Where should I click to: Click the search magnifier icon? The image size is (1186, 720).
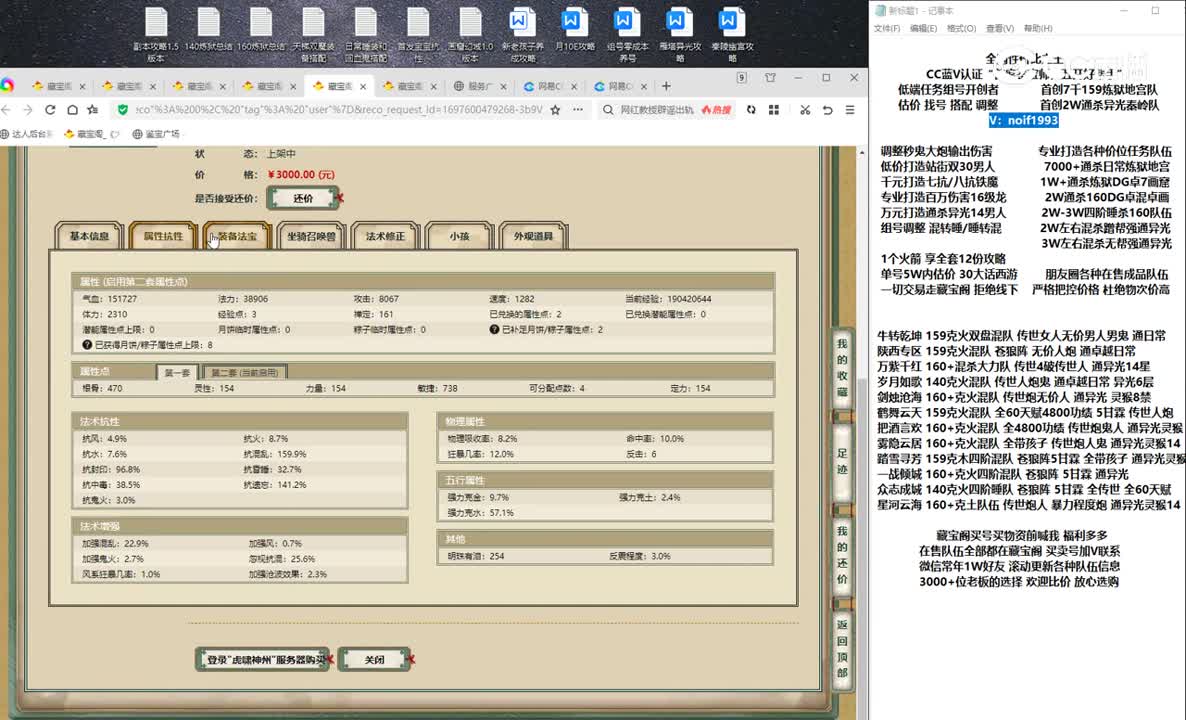608,110
